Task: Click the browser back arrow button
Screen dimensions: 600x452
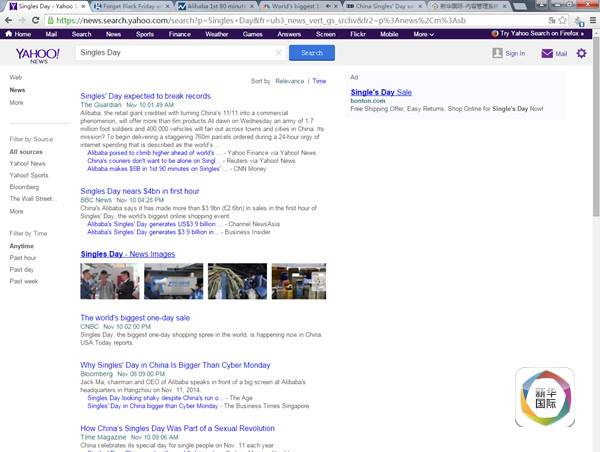Action: [10, 19]
